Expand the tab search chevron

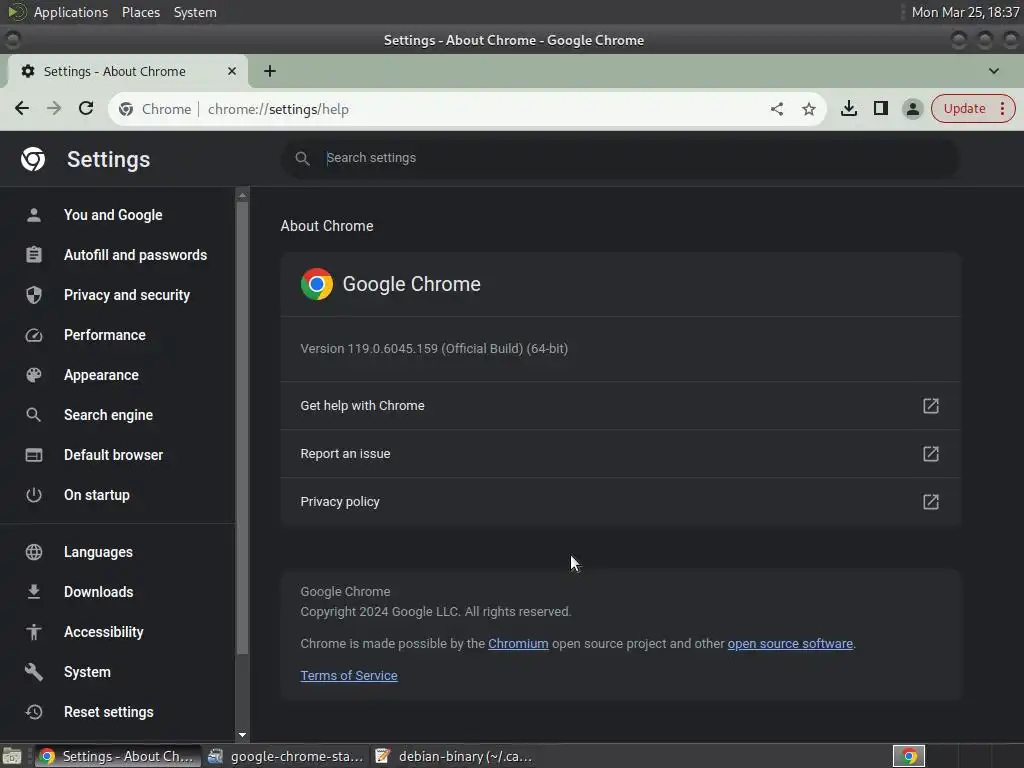click(x=993, y=71)
